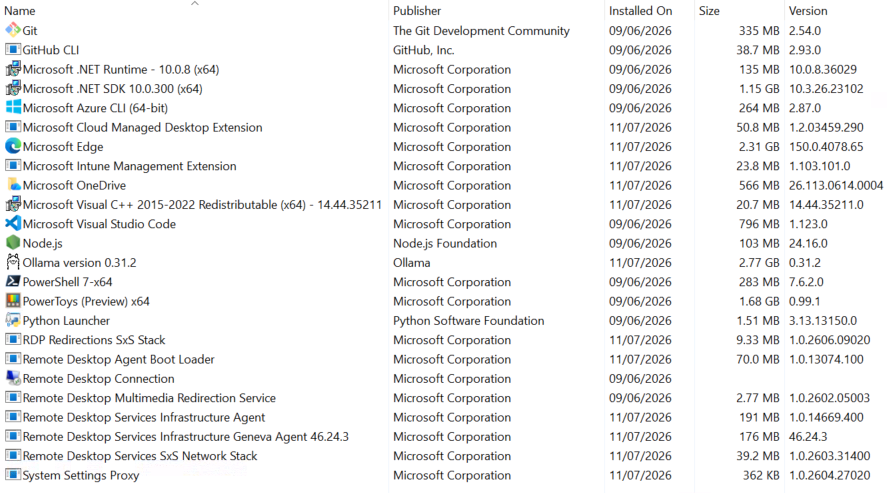Screen dimensions: 894x493
Task: Click the version 26.113.0614.0004
Action: (836, 186)
